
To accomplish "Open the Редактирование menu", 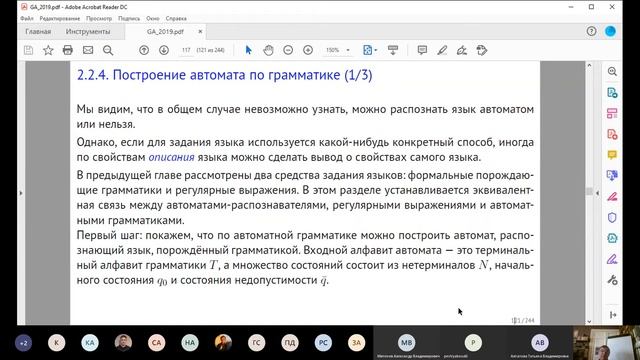I will [60, 18].
